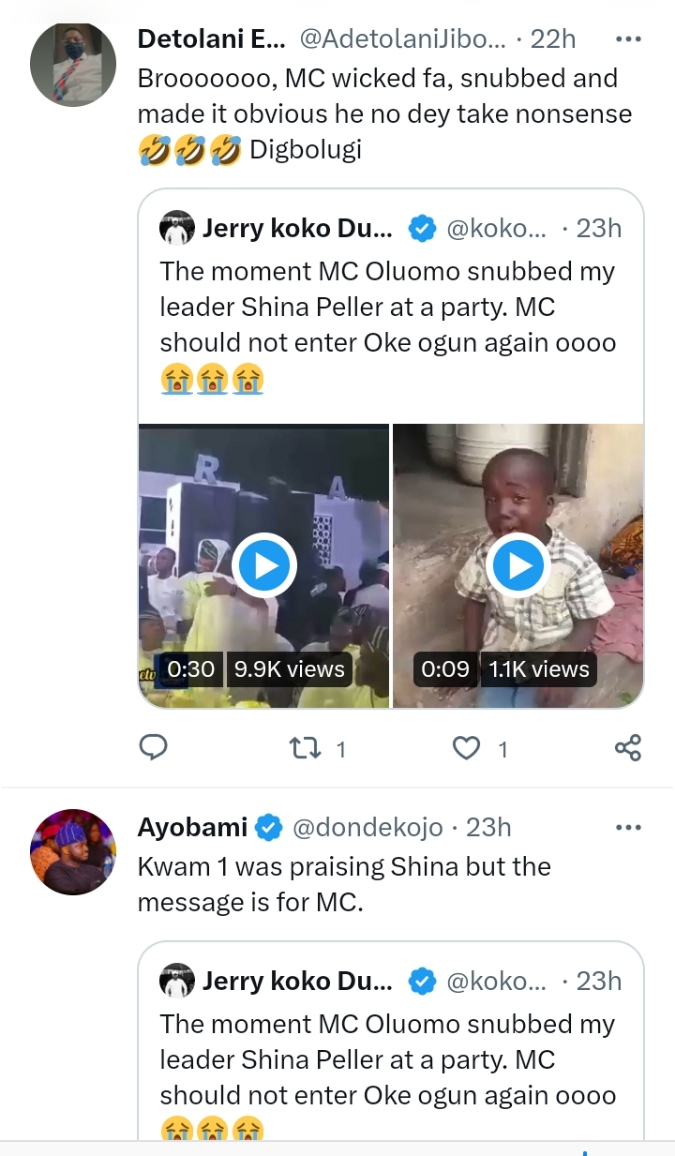Like Detolani's tweet with heart icon

pos(467,747)
